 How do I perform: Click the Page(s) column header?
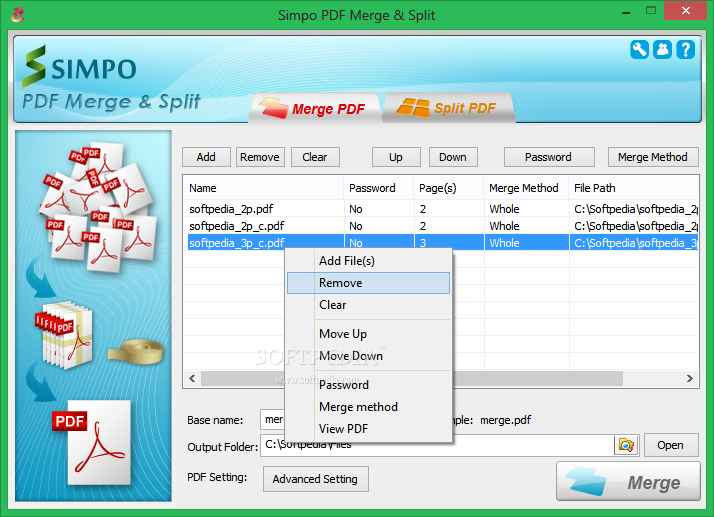[449, 188]
